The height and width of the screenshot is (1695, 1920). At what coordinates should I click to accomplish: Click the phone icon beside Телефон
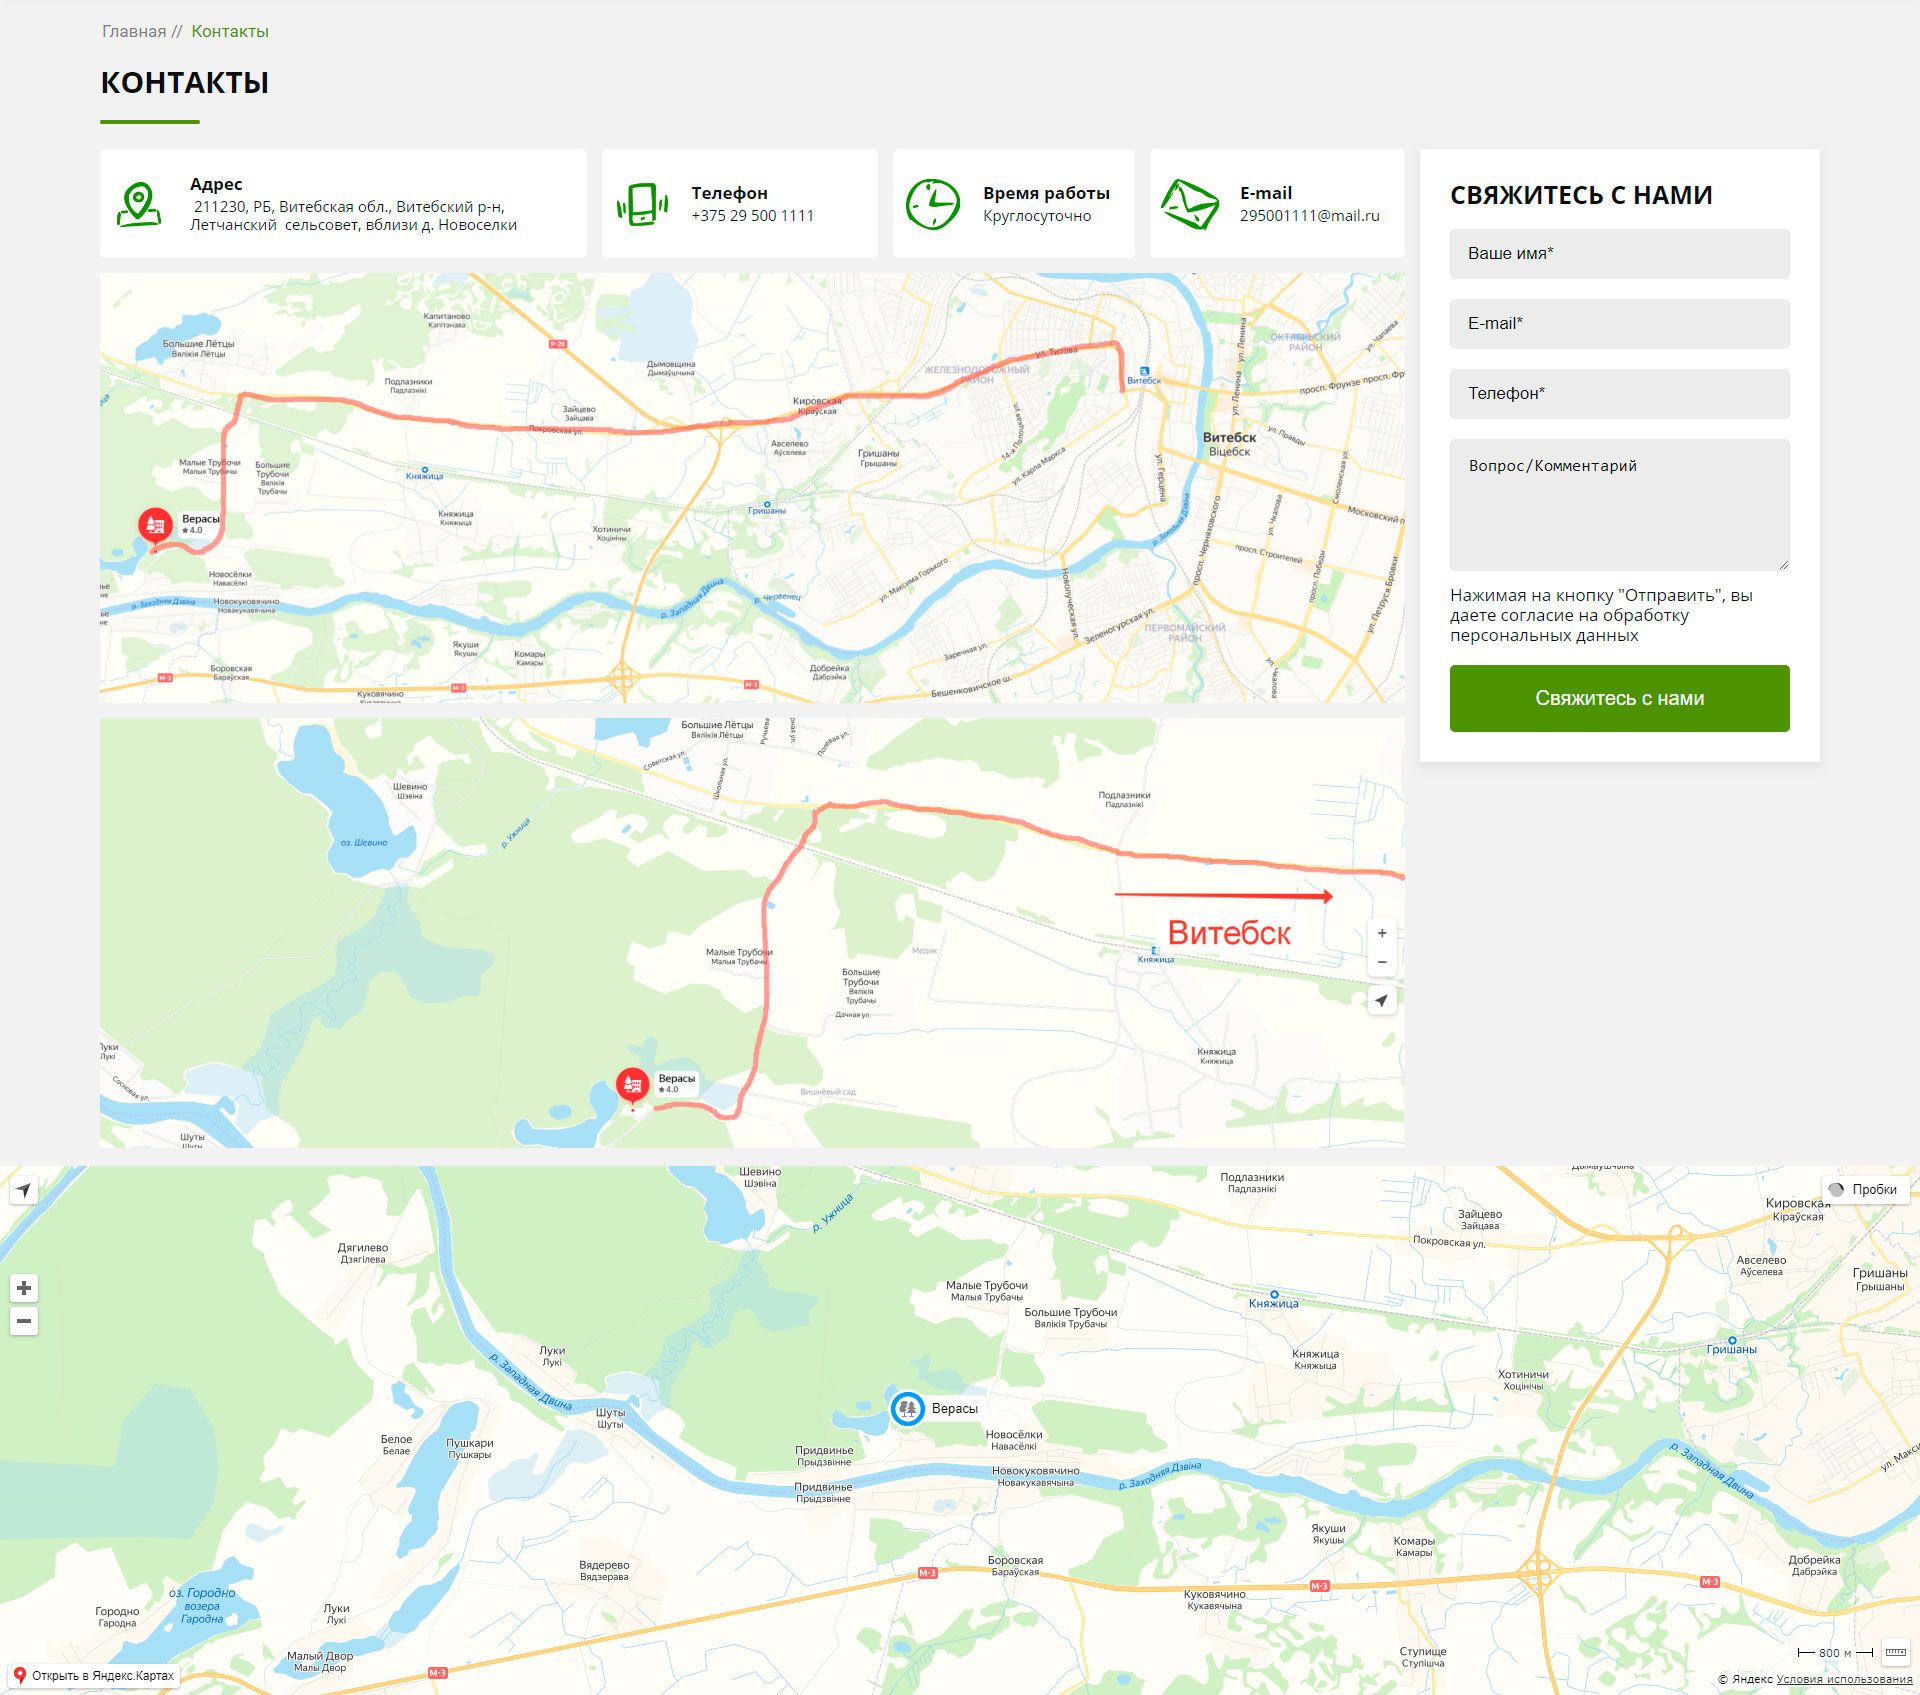click(x=642, y=204)
